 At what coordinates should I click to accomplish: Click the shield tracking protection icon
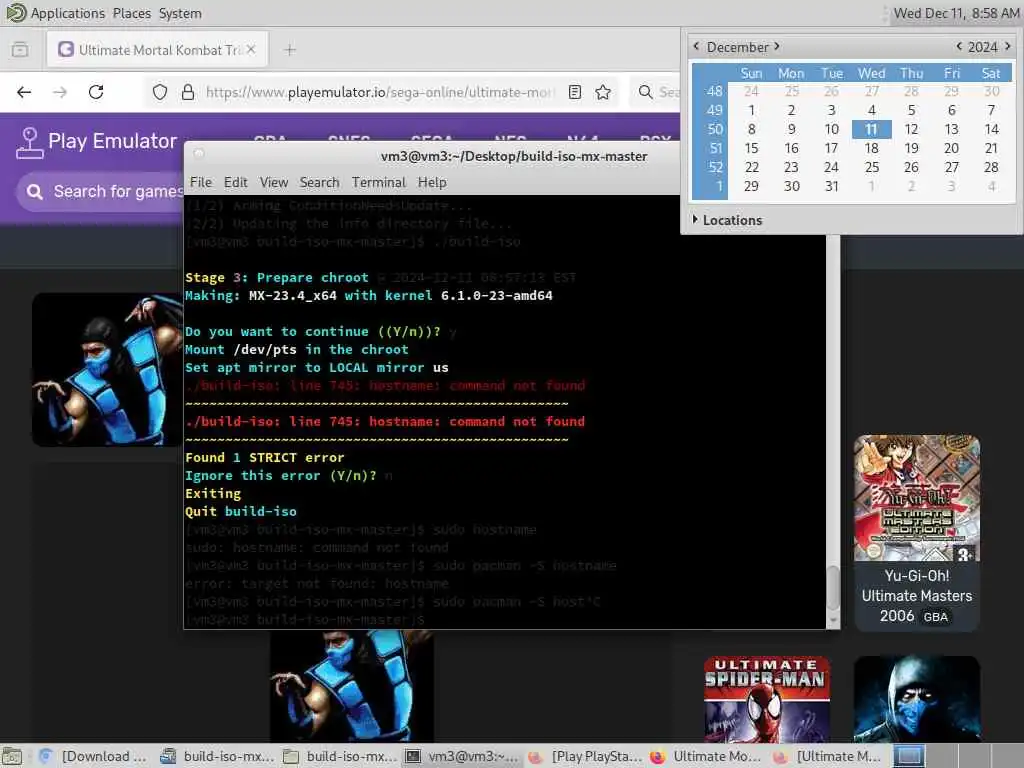tap(160, 92)
